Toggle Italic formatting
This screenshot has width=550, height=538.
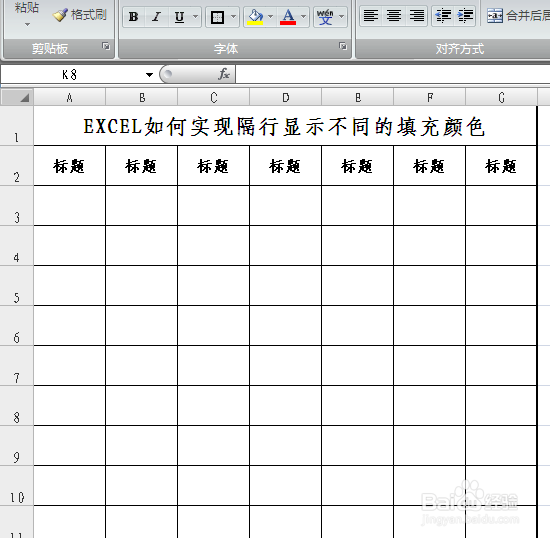(x=156, y=16)
